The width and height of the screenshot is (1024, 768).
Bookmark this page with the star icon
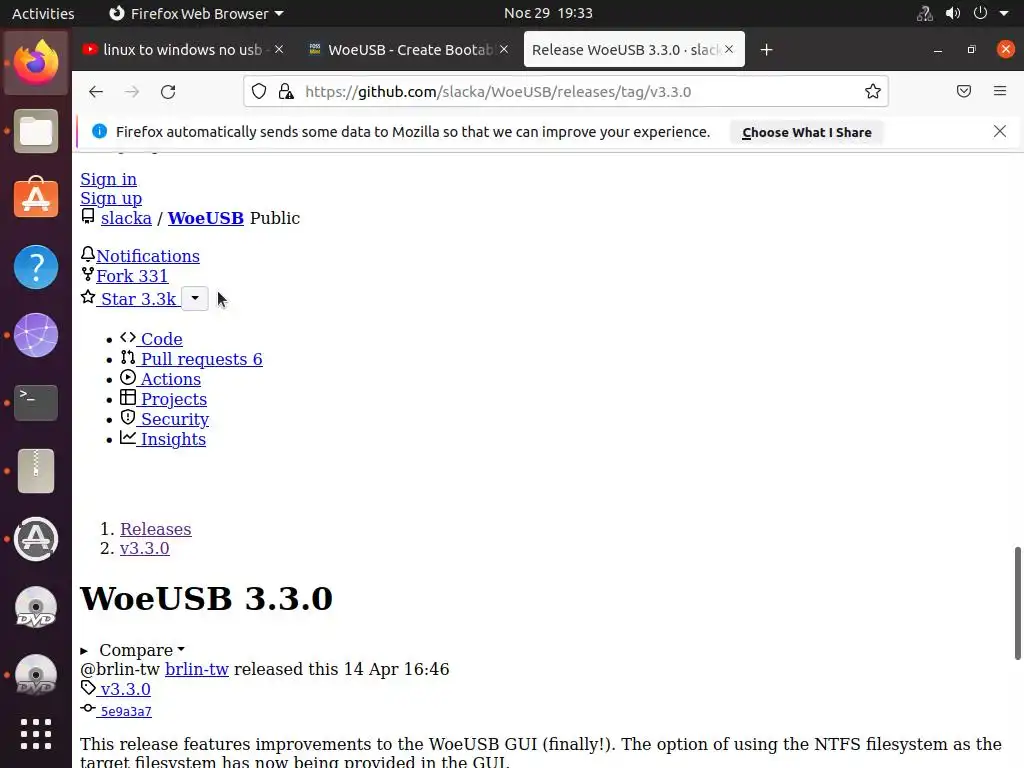tap(872, 91)
